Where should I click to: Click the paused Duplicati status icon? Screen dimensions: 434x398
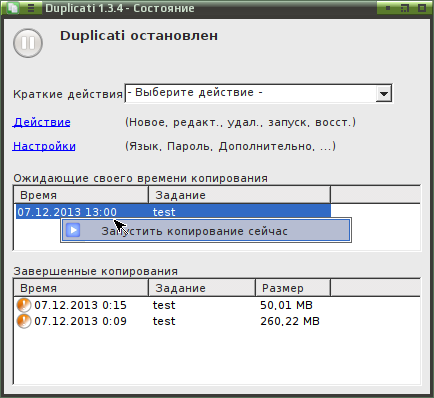point(28,43)
